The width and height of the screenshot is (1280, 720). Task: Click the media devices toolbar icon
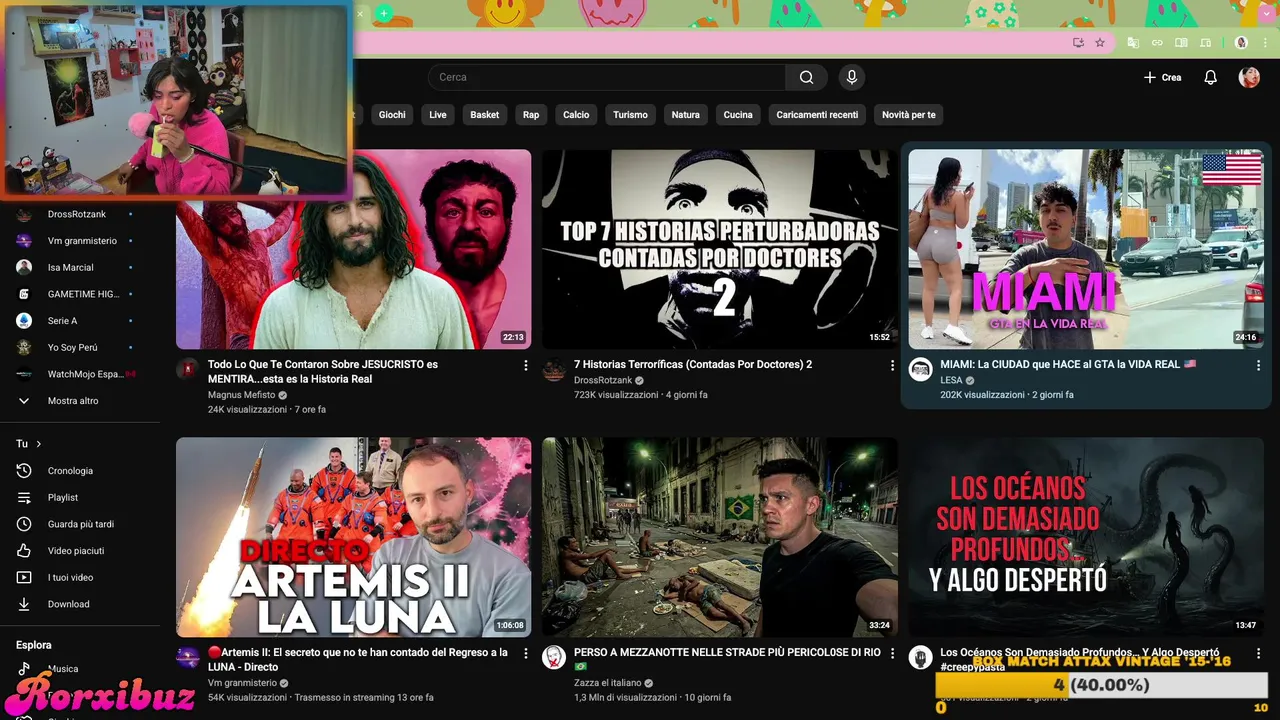click(1205, 42)
